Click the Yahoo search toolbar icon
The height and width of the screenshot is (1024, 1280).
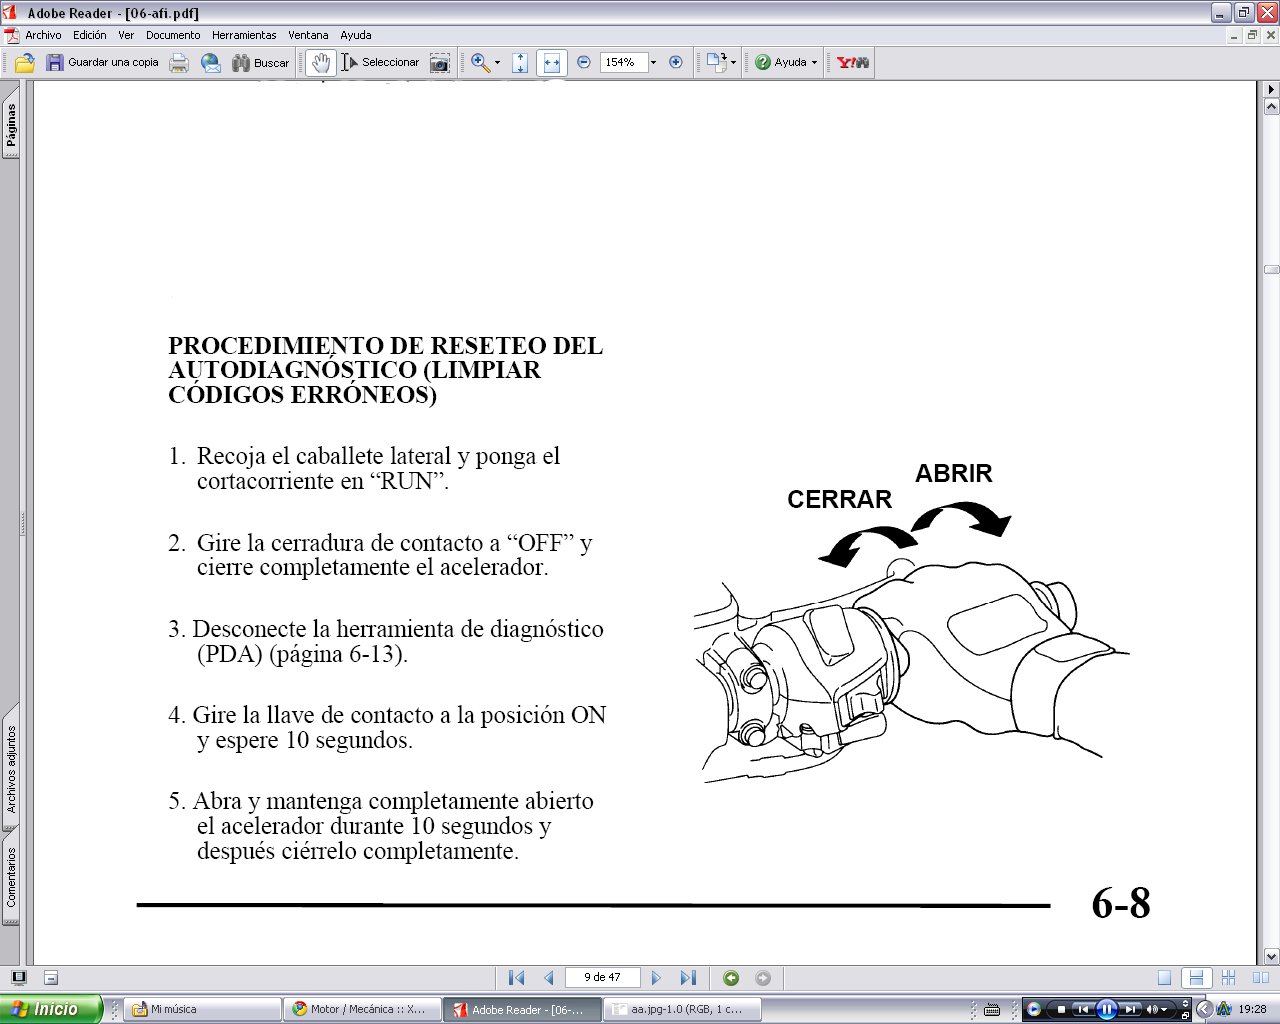pos(853,62)
